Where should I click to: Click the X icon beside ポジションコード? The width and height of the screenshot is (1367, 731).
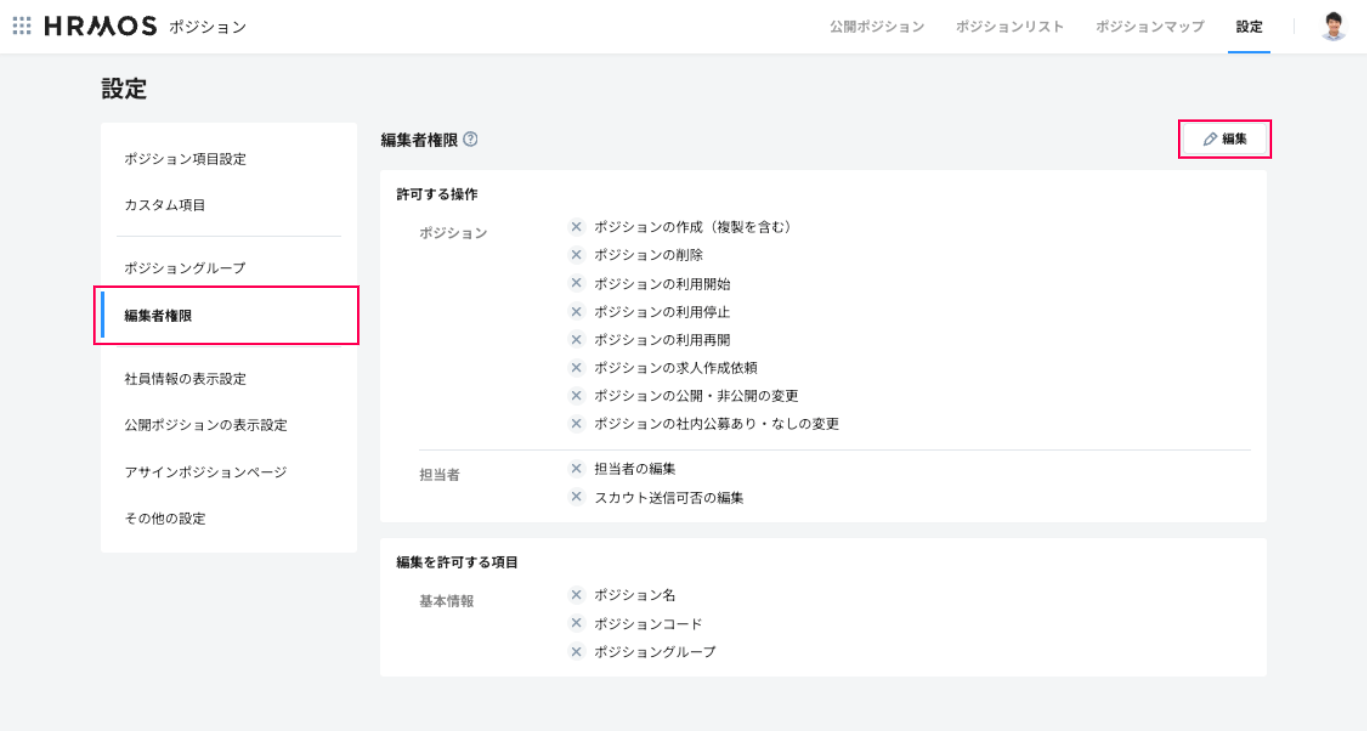pos(576,623)
